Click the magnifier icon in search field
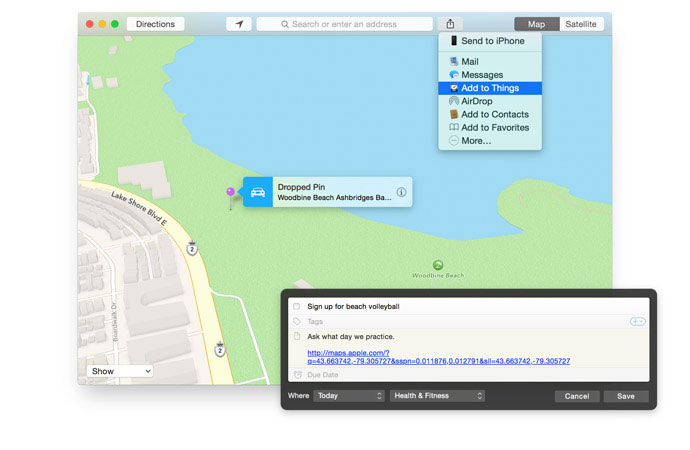Image resolution: width=690 pixels, height=450 pixels. pos(285,25)
